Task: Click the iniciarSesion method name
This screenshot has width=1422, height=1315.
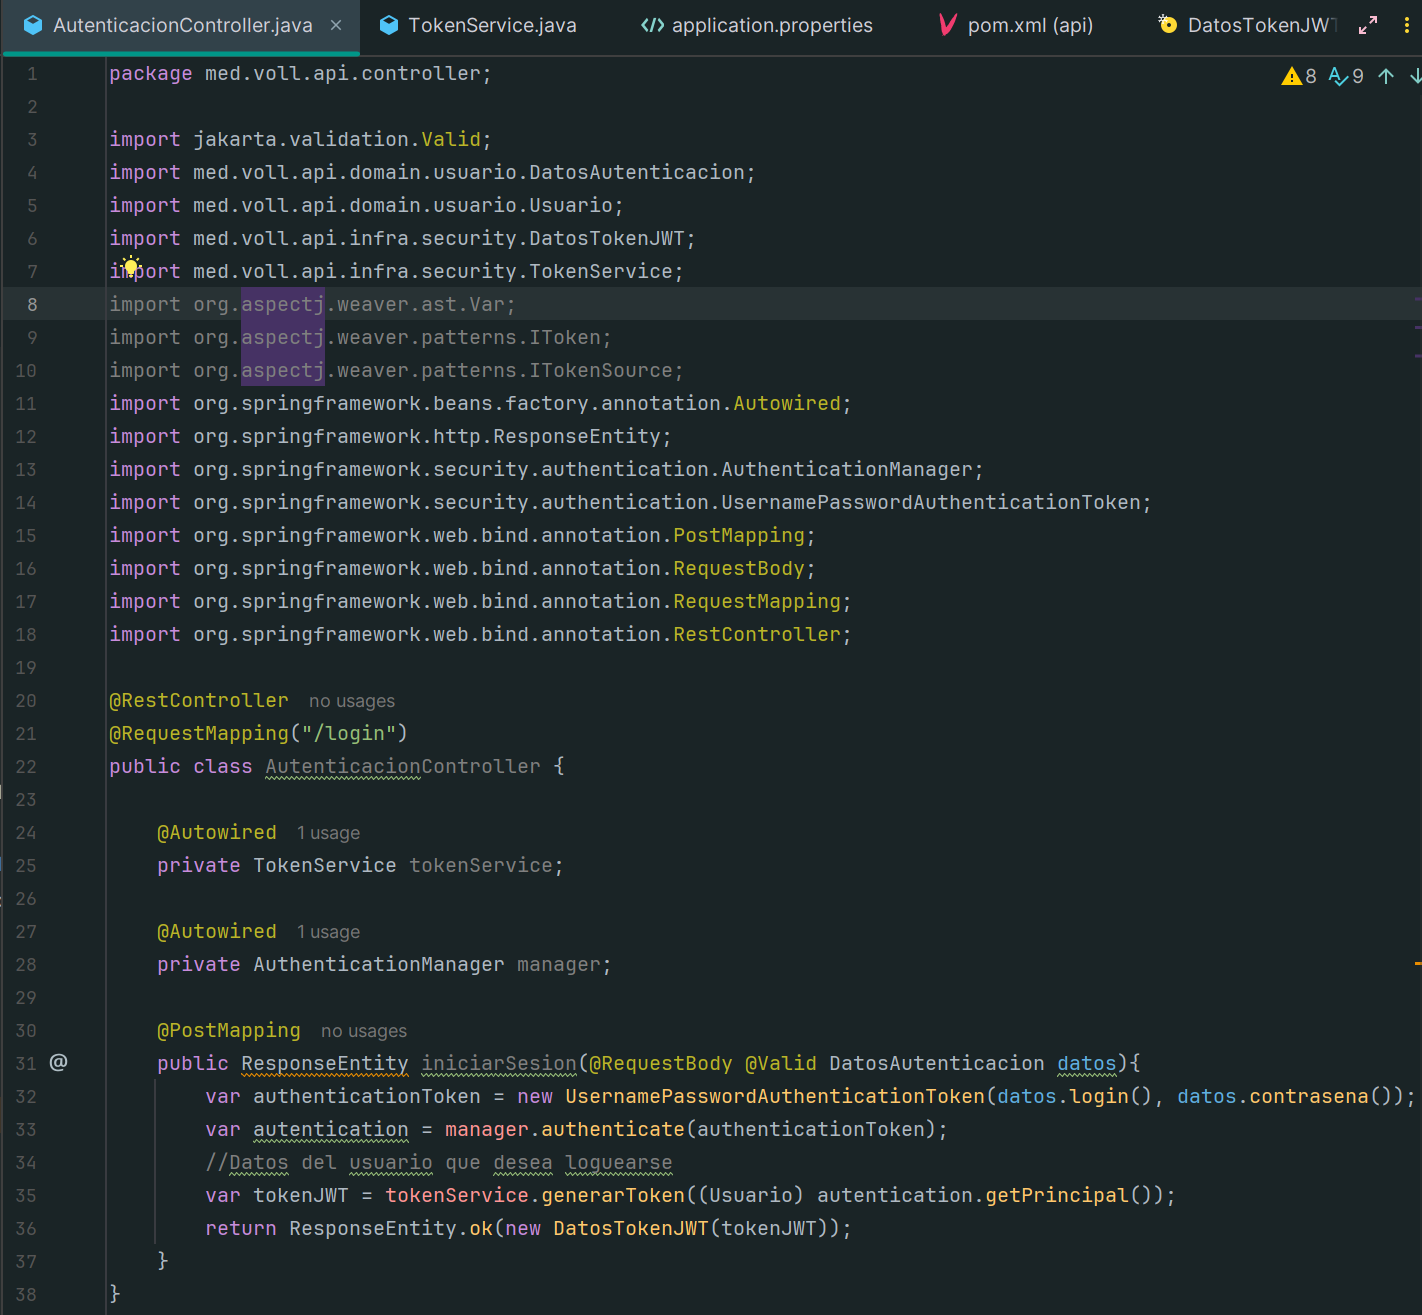Action: [499, 1064]
